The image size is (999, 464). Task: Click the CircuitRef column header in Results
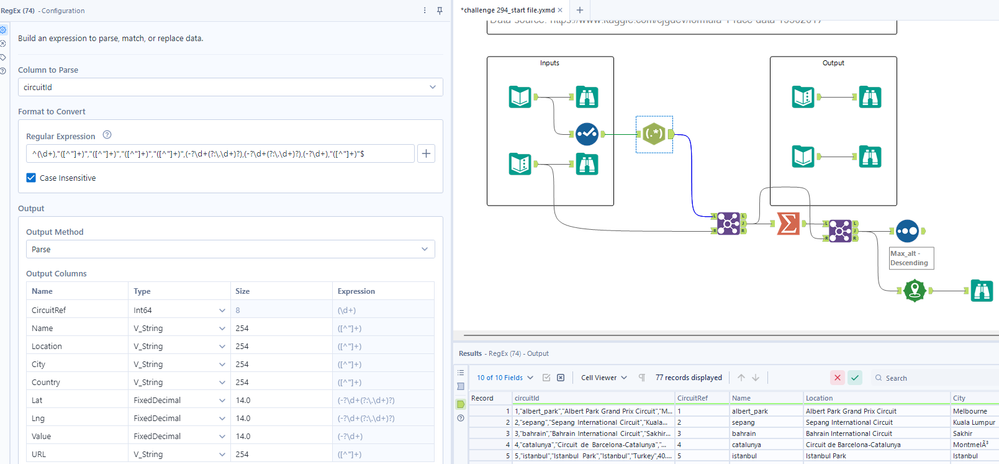(701, 398)
